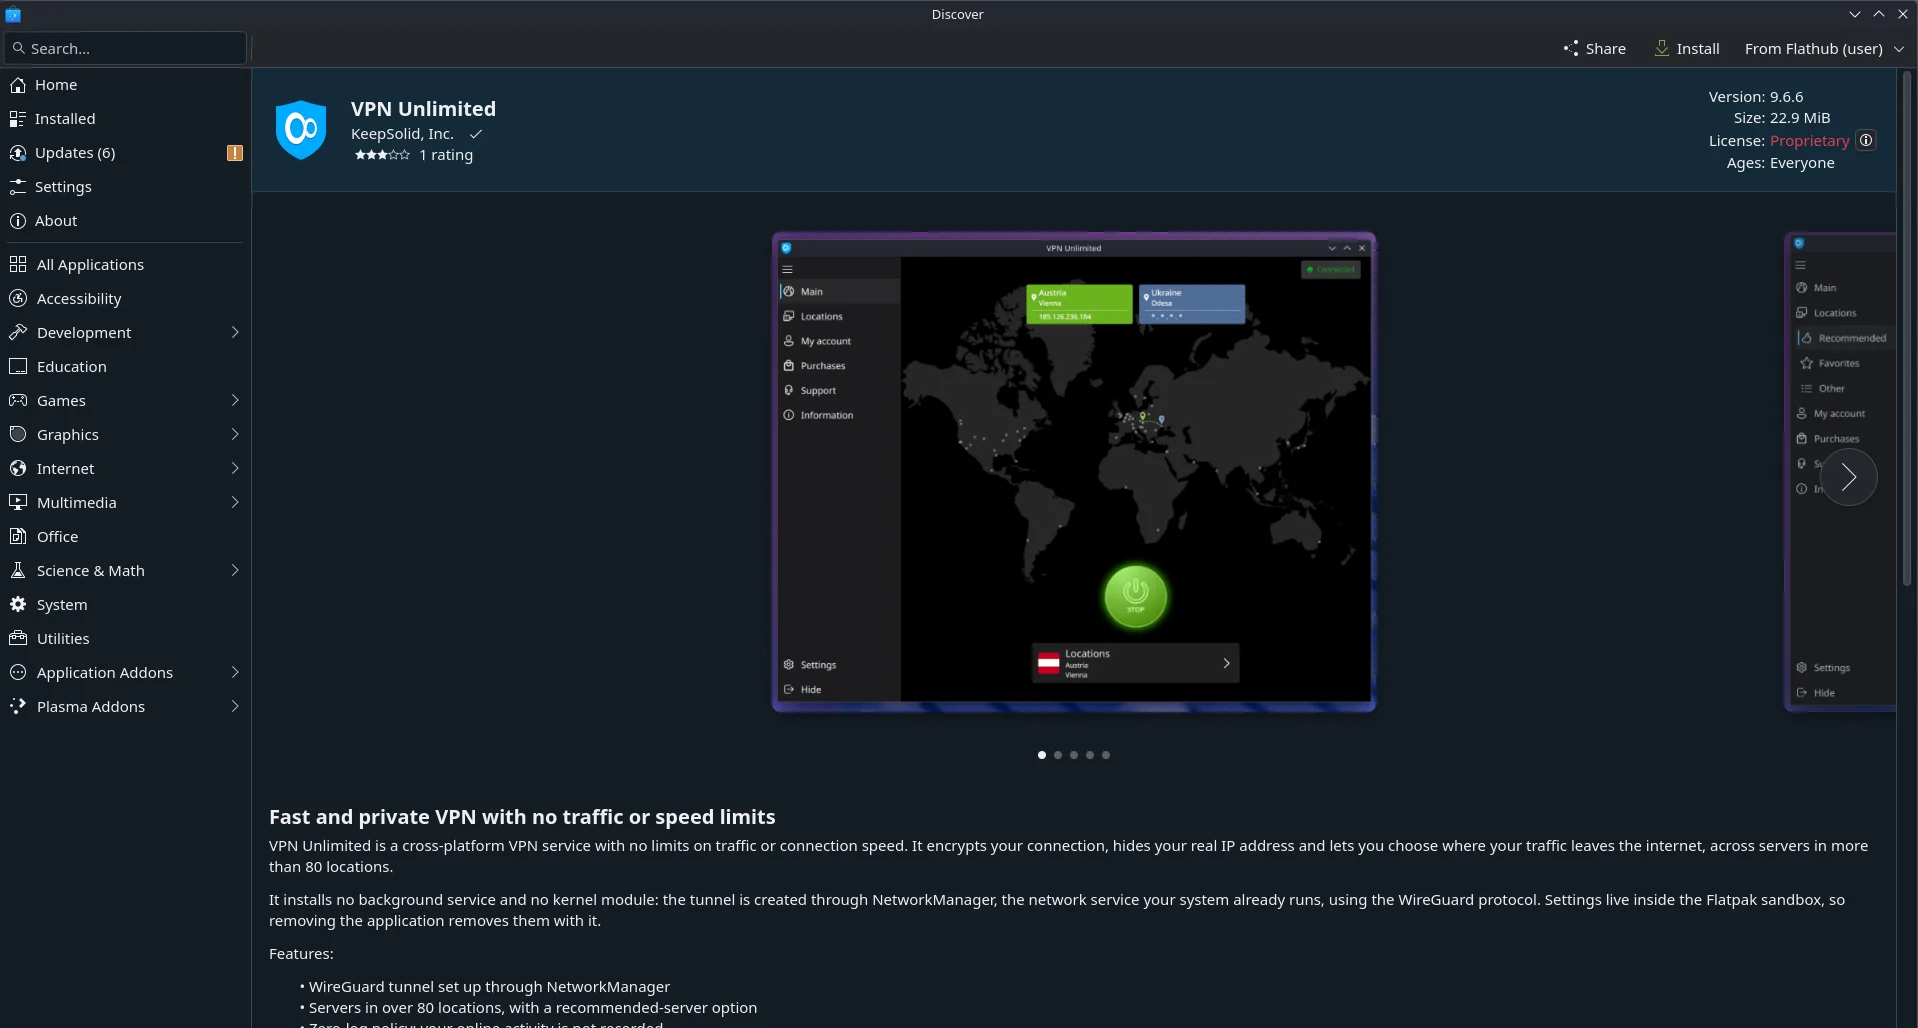The width and height of the screenshot is (1918, 1028).
Task: Expand the Internet category arrow
Action: (x=235, y=468)
